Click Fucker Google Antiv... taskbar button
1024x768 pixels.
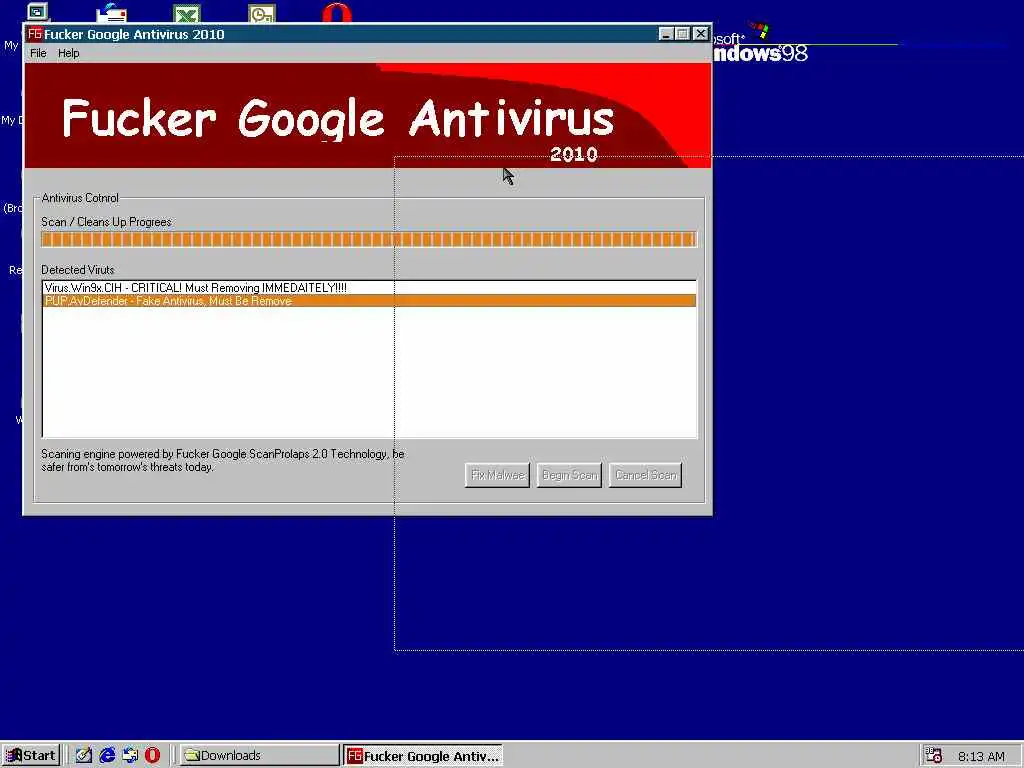click(423, 756)
